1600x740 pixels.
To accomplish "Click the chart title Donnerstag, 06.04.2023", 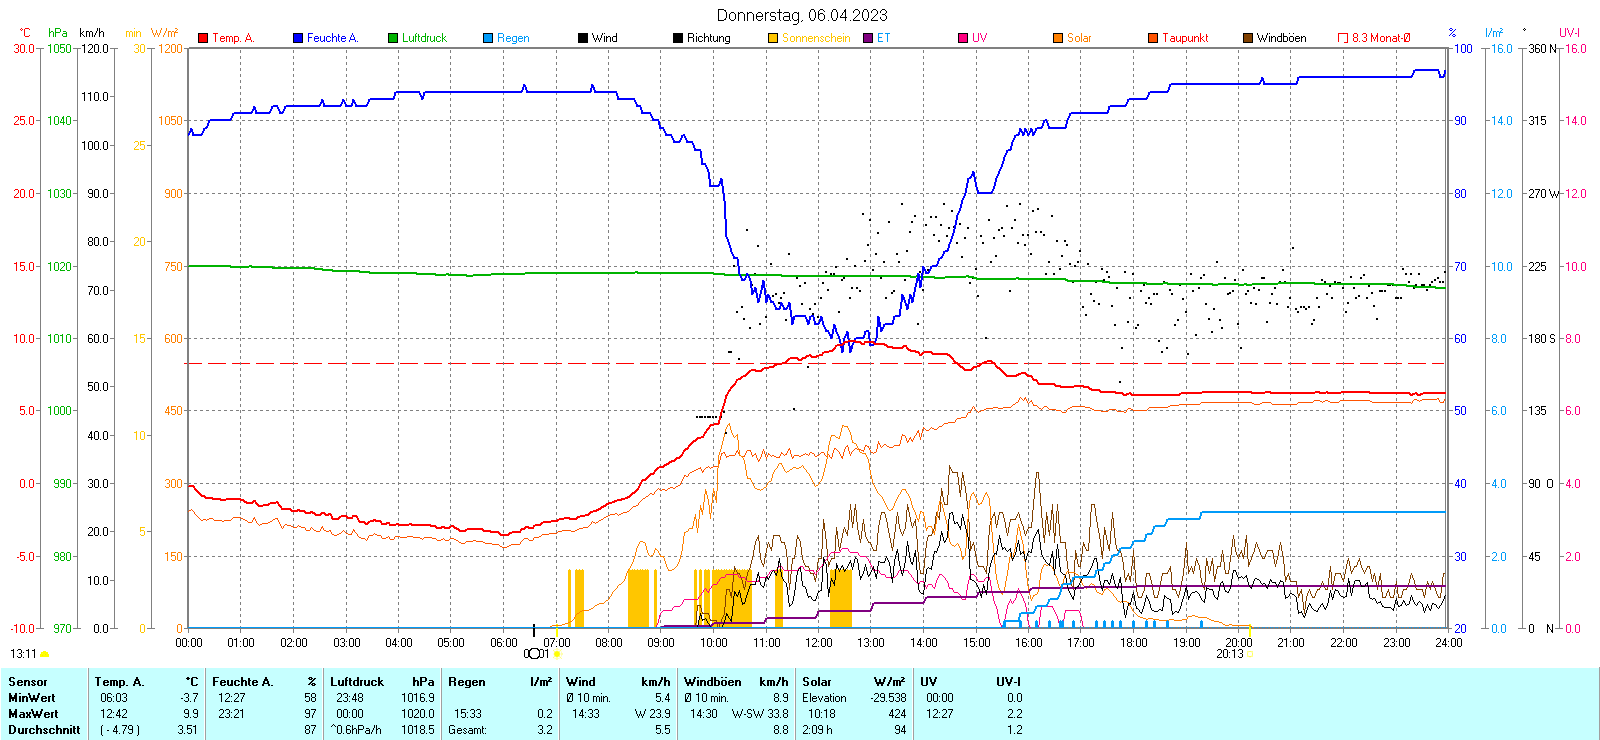I will [801, 15].
